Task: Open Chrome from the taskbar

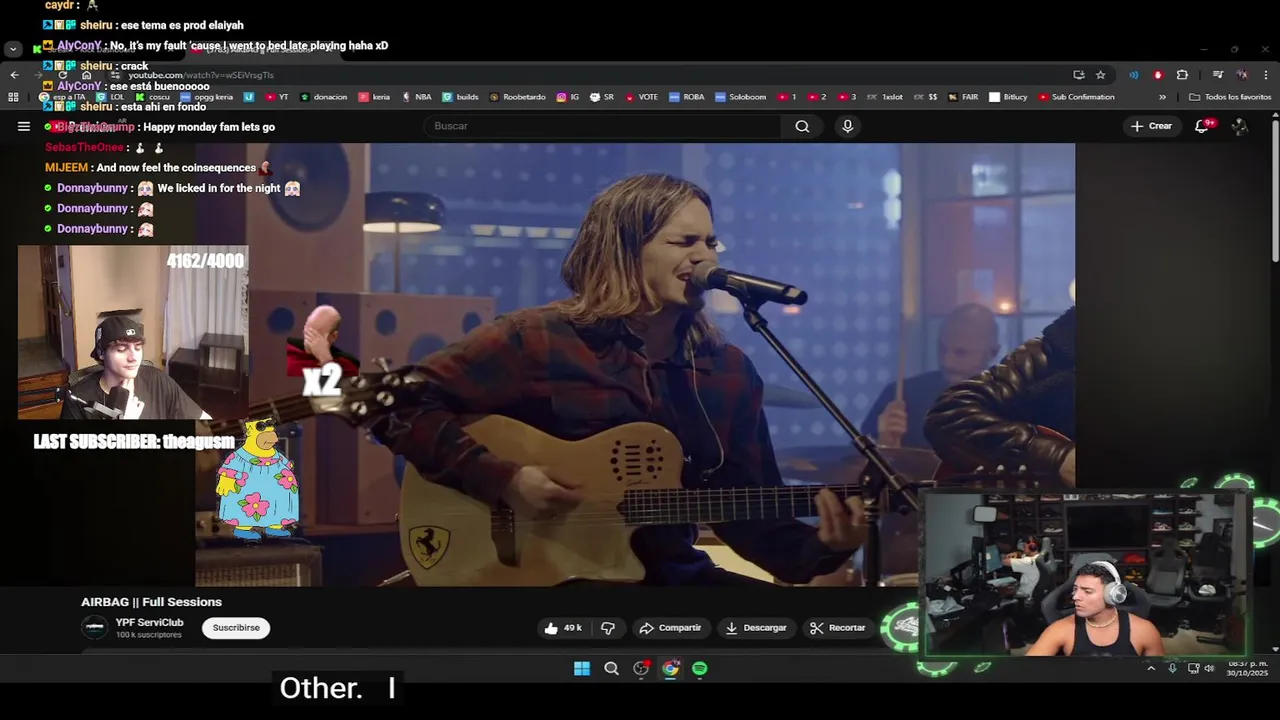Action: 670,669
